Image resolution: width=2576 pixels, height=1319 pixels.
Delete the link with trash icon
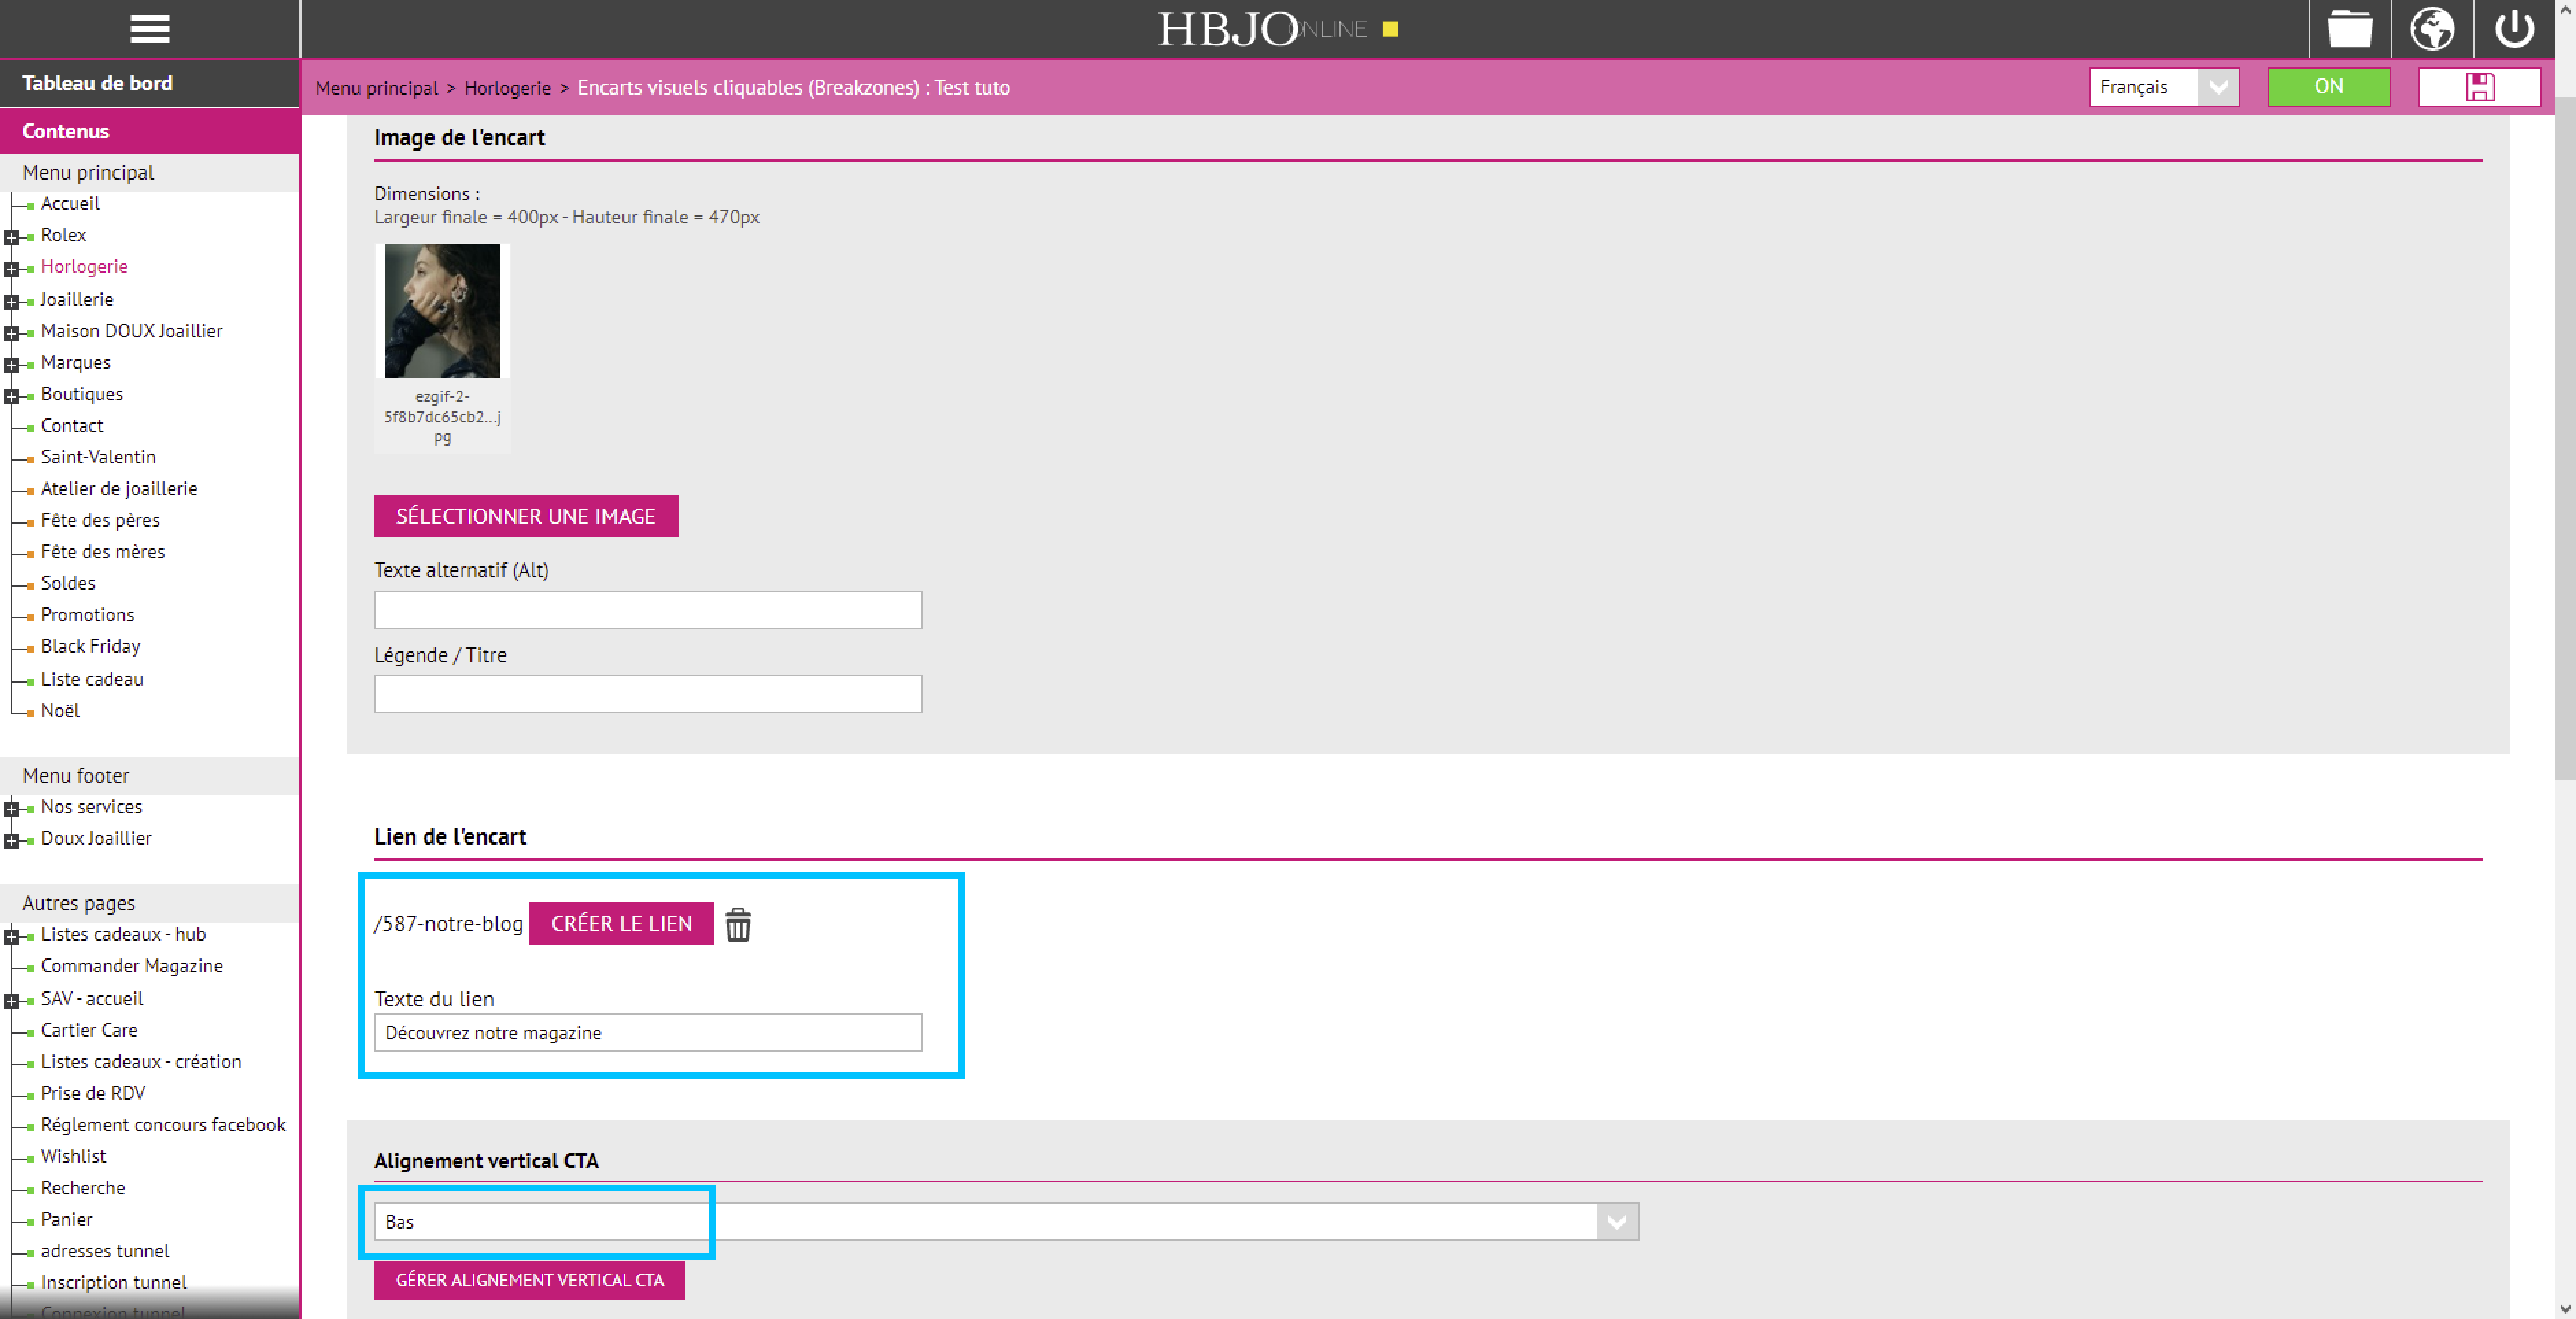737,924
